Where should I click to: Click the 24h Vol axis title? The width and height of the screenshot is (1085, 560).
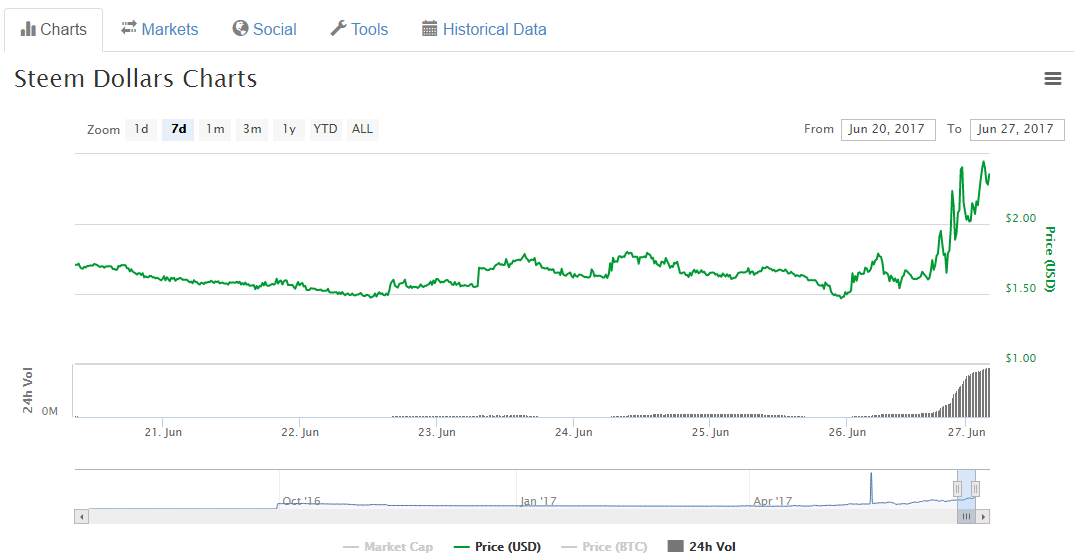point(28,390)
